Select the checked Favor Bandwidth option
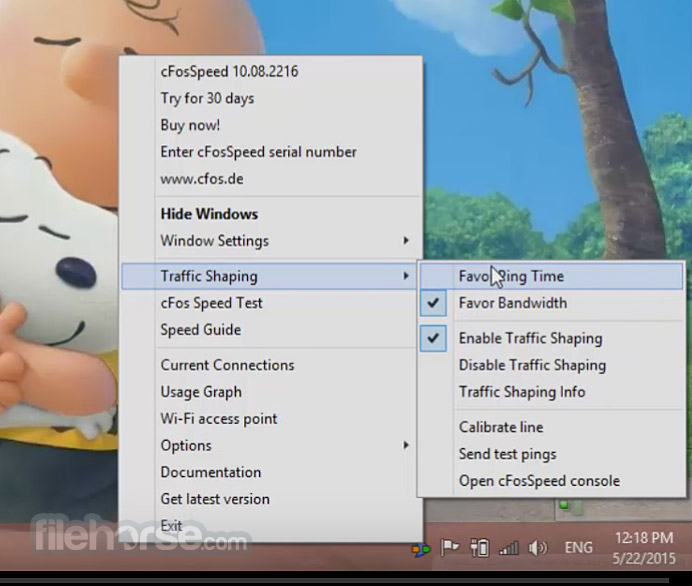692x586 pixels. click(x=551, y=303)
